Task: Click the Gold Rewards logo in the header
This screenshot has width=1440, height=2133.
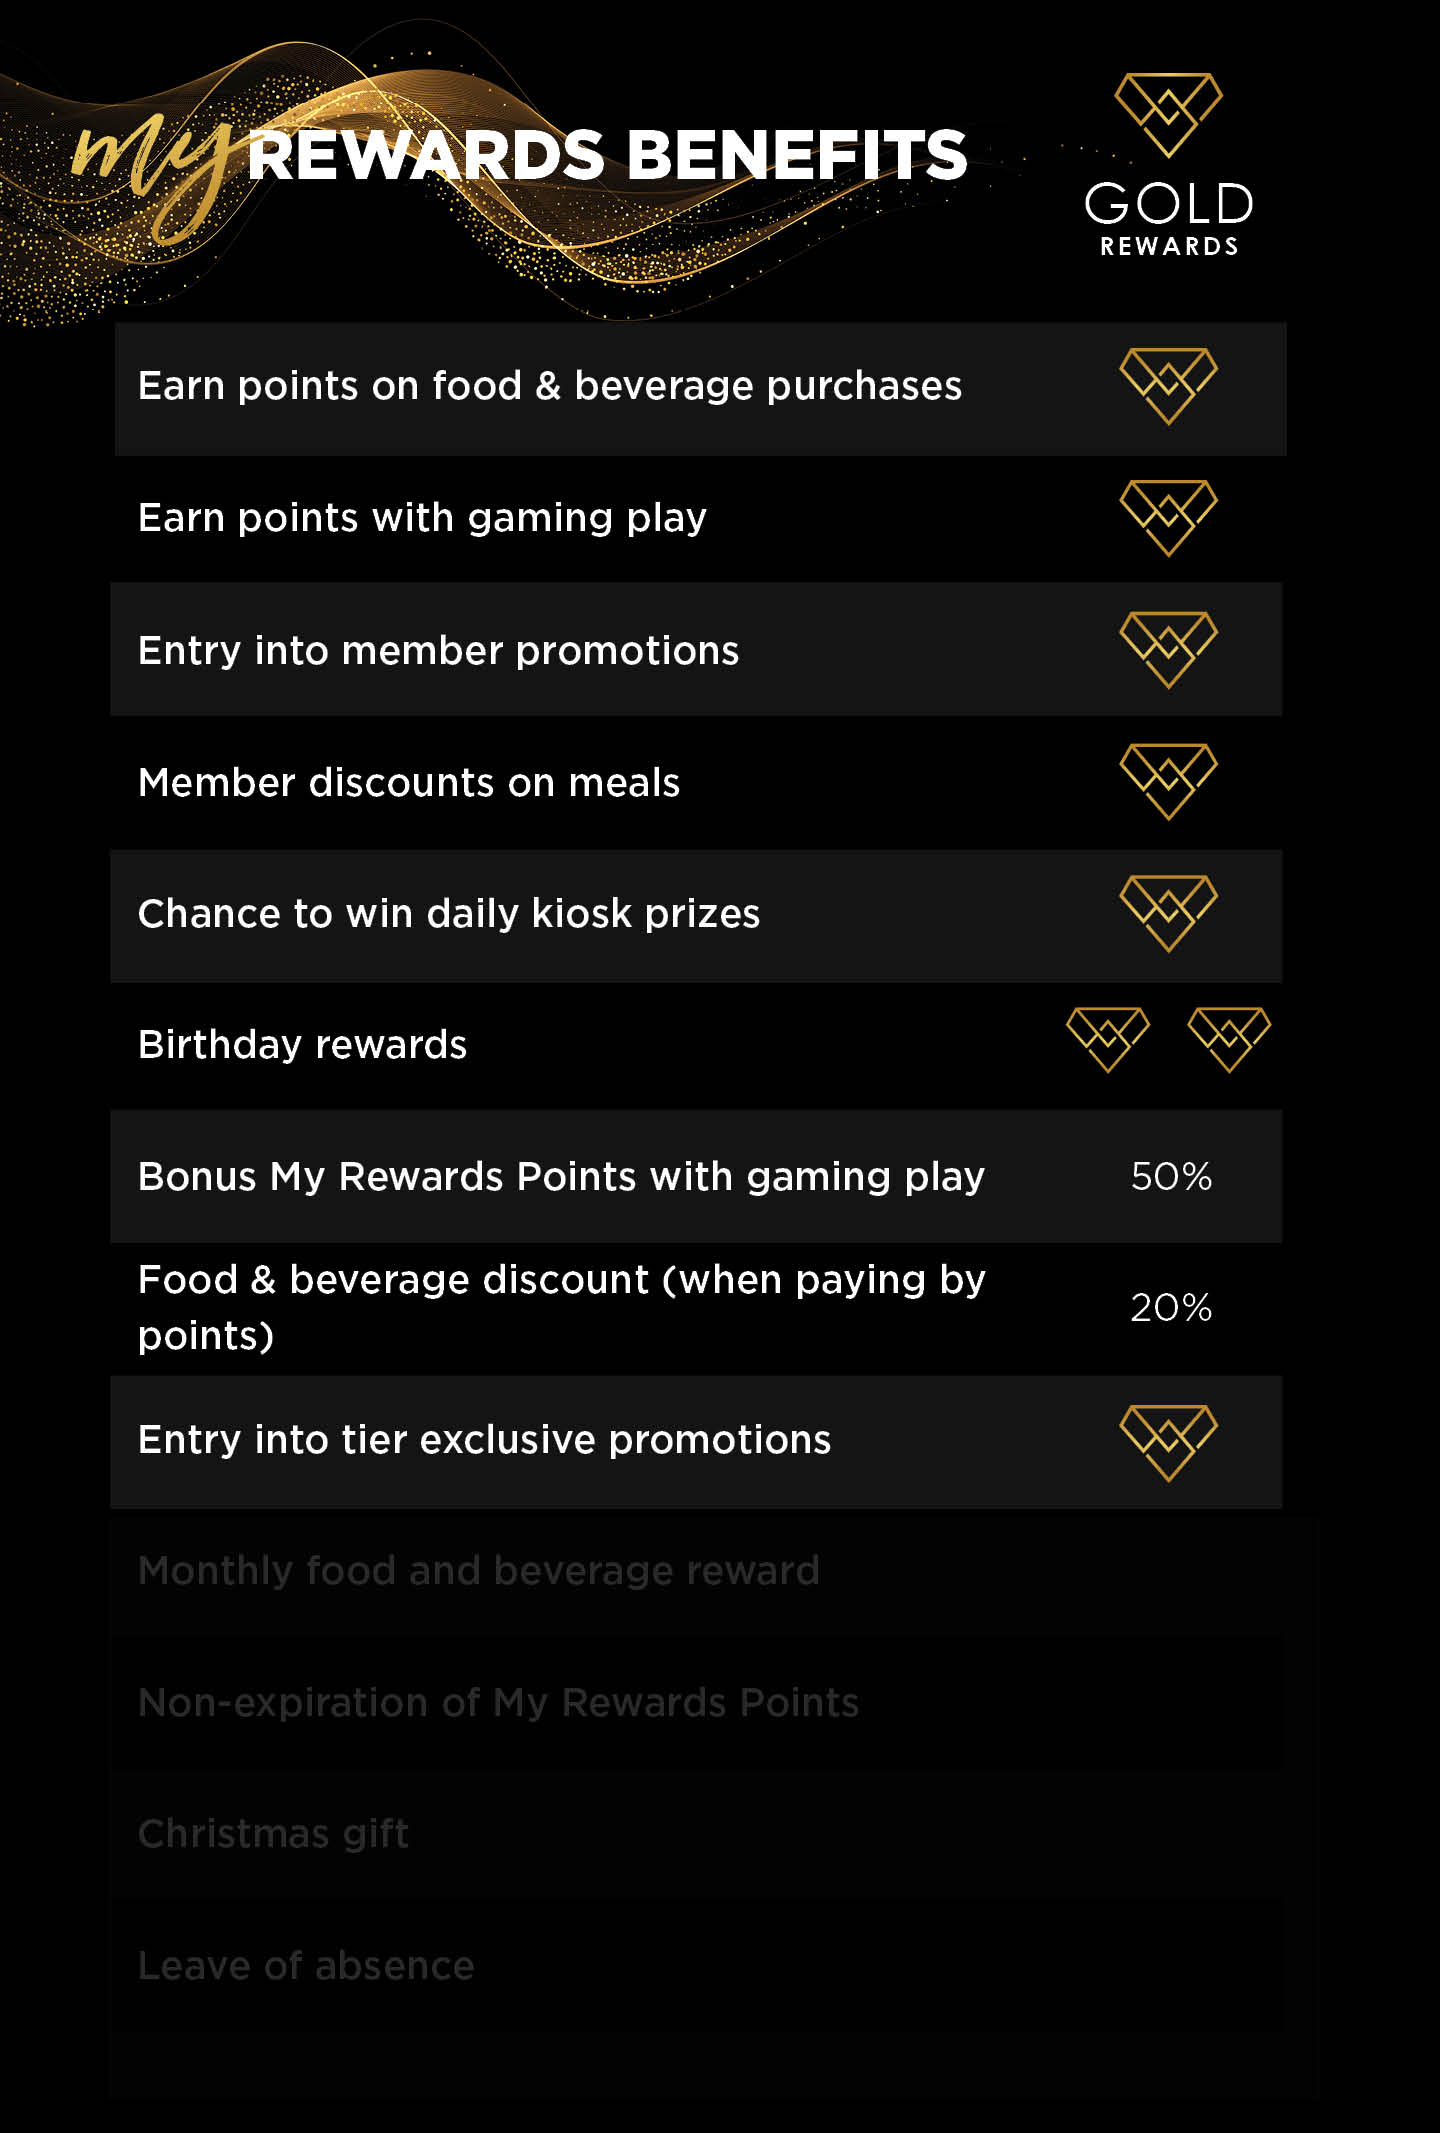Action: pyautogui.click(x=1168, y=165)
